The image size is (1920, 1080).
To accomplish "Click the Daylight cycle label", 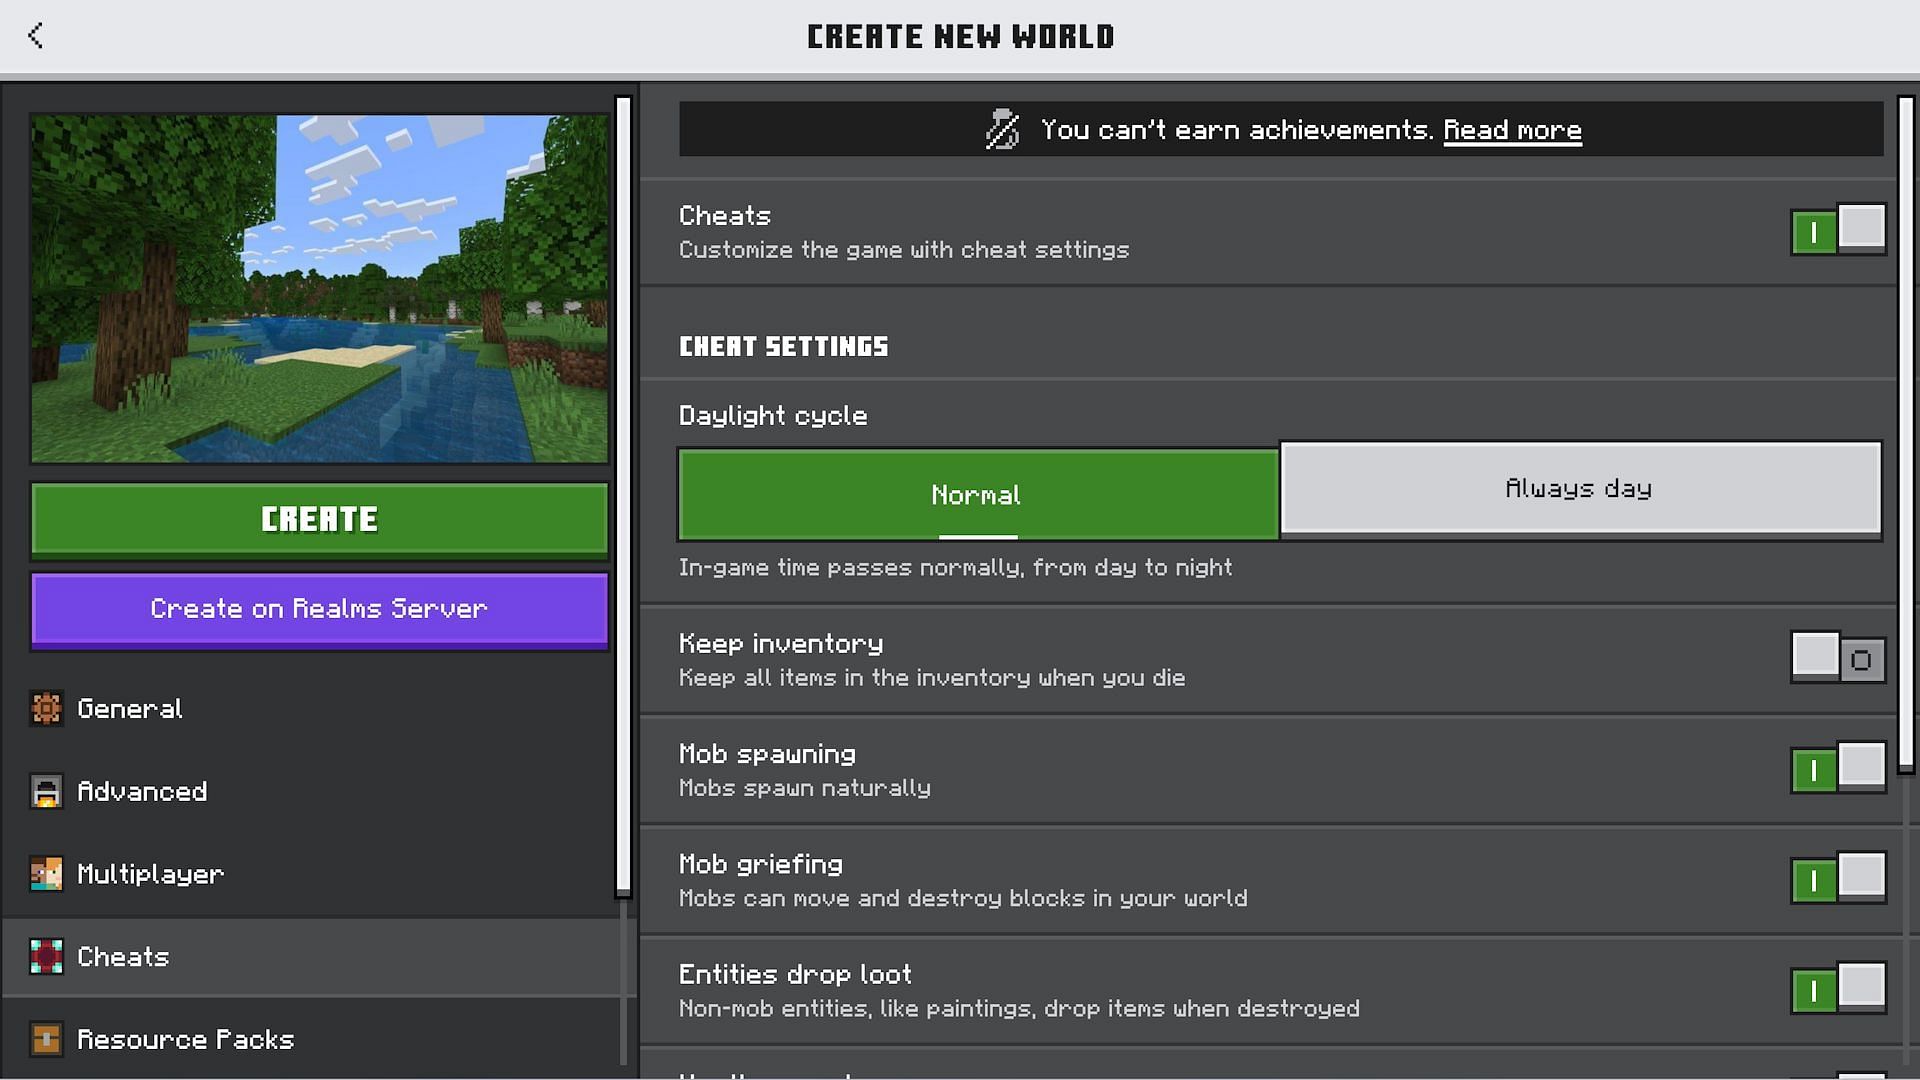I will click(x=773, y=416).
